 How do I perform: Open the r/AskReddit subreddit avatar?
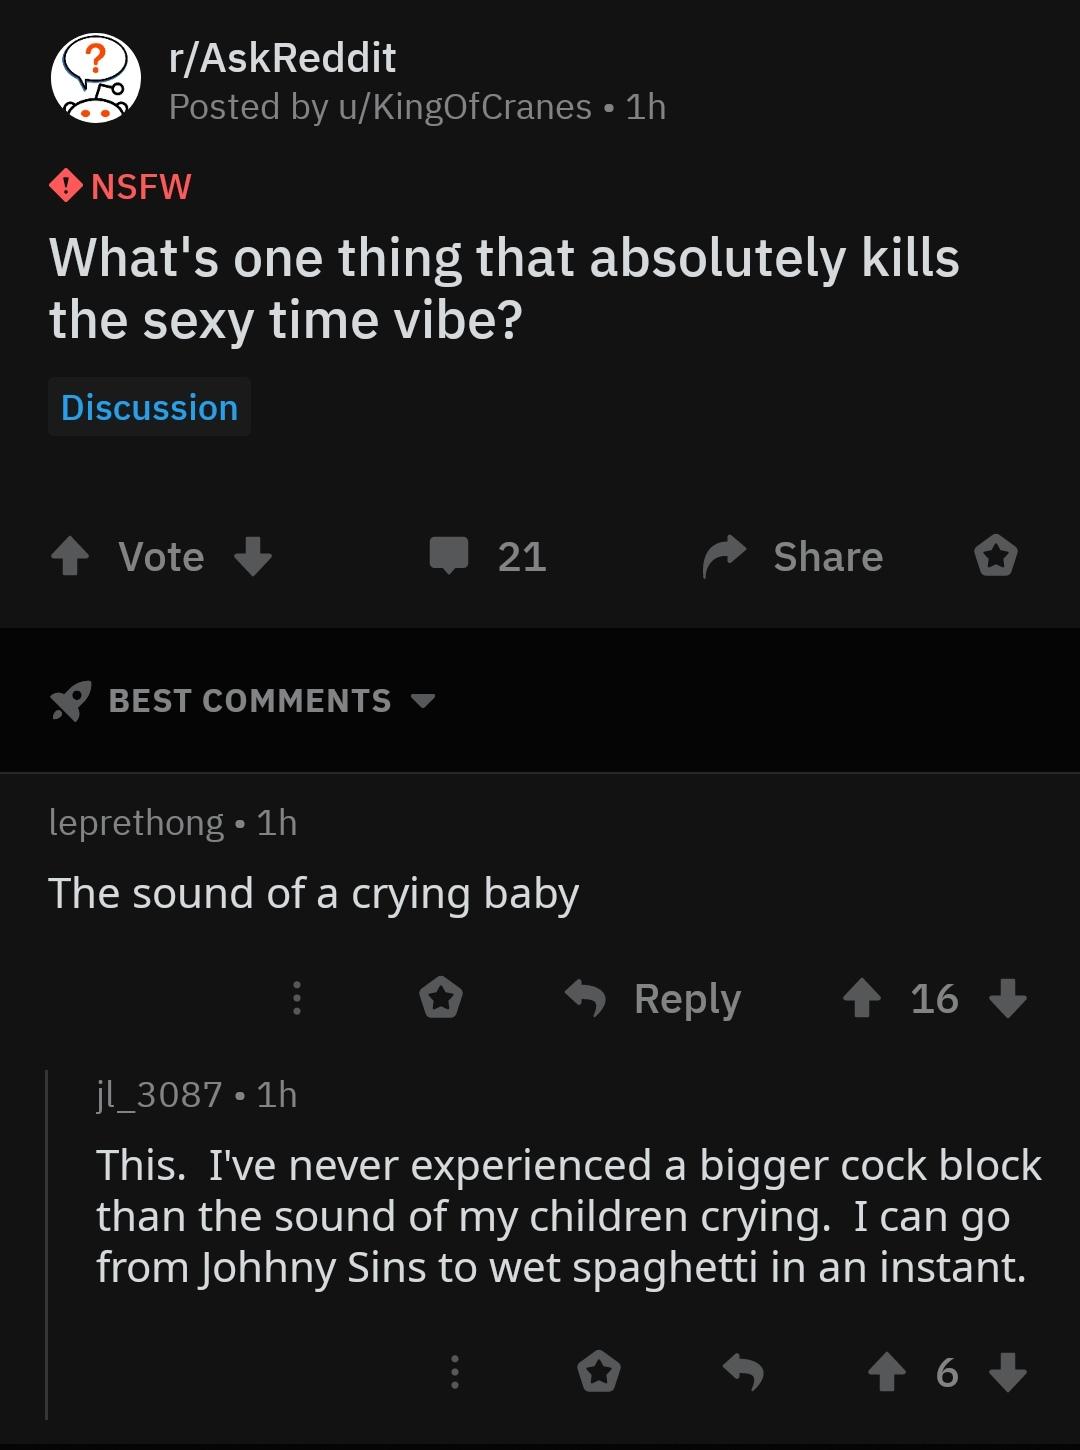96,79
